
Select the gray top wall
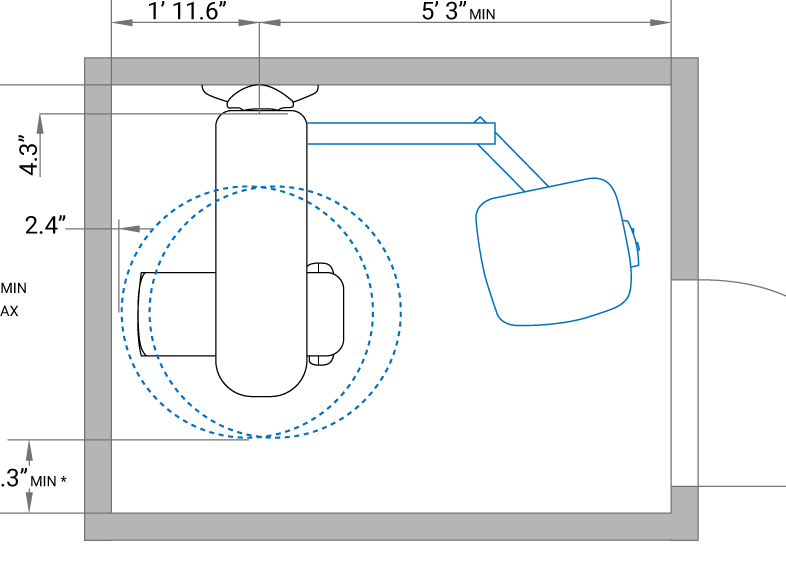[390, 71]
